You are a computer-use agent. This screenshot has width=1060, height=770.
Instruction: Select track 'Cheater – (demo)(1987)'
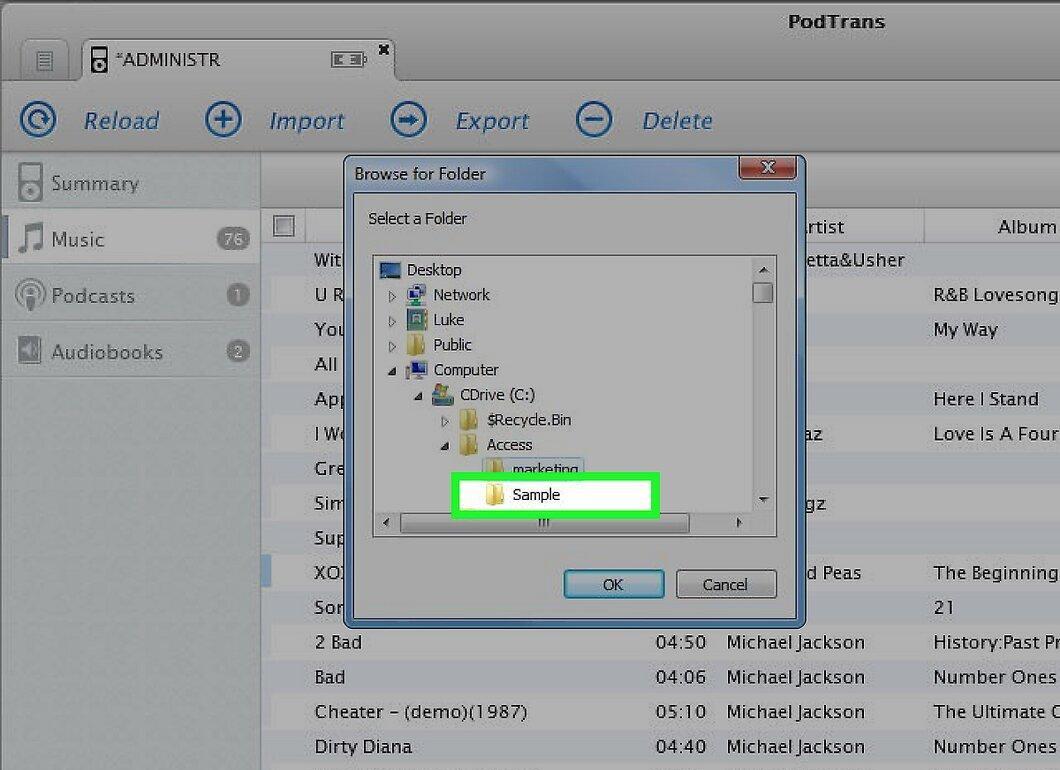(420, 712)
